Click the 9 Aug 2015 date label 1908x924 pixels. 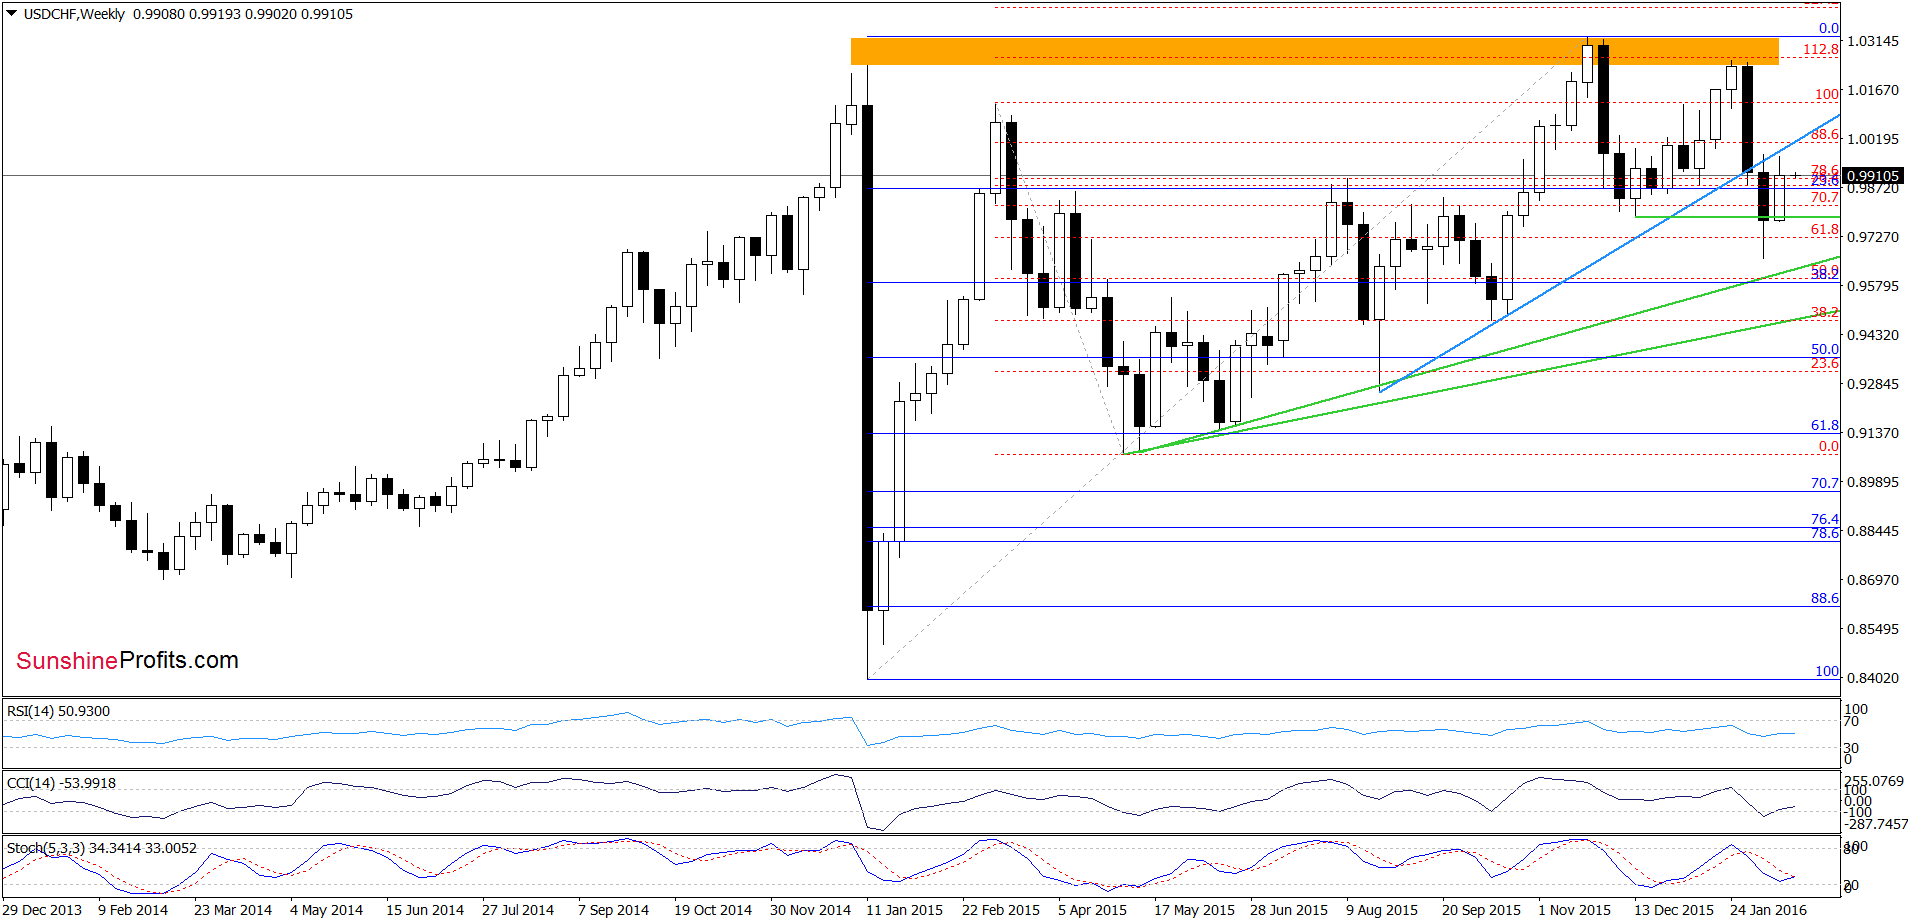(x=1382, y=909)
